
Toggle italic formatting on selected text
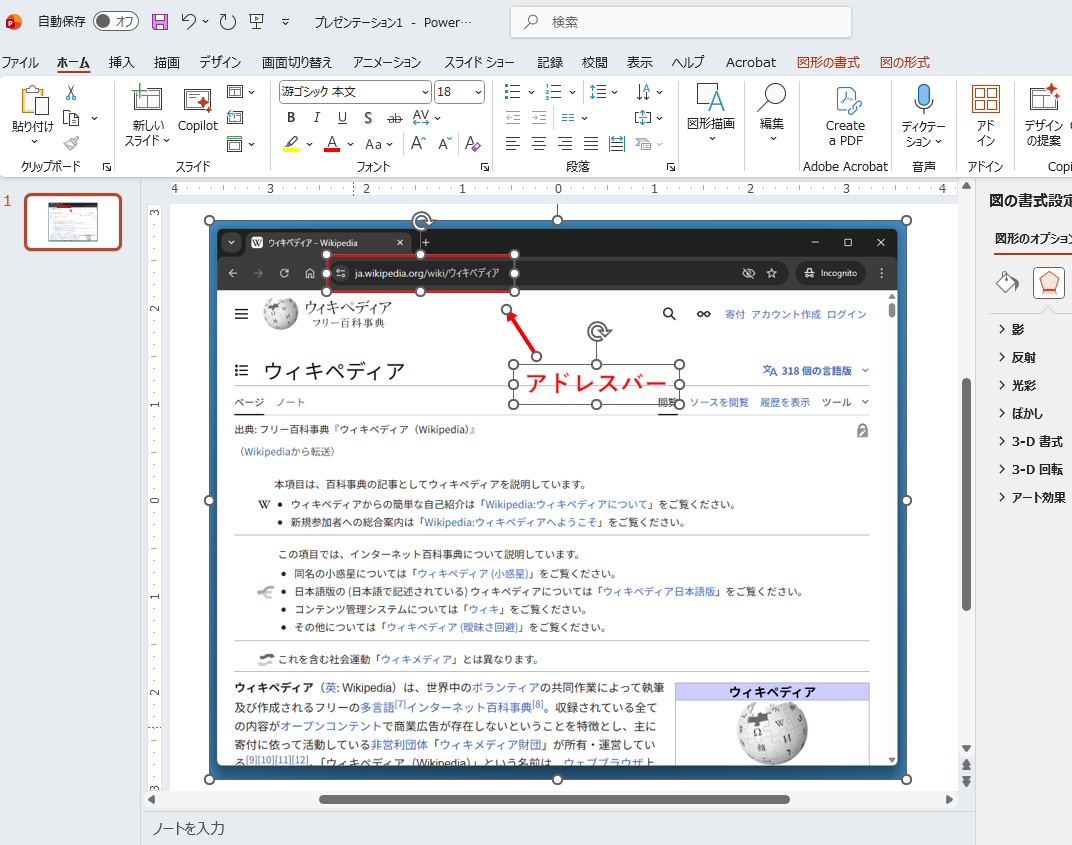[312, 117]
